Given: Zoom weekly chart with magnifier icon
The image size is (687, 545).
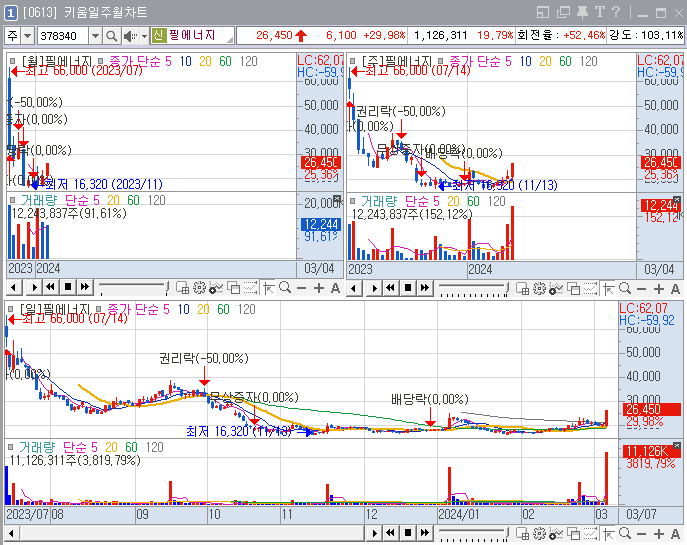Looking at the screenshot, I should pos(625,288).
